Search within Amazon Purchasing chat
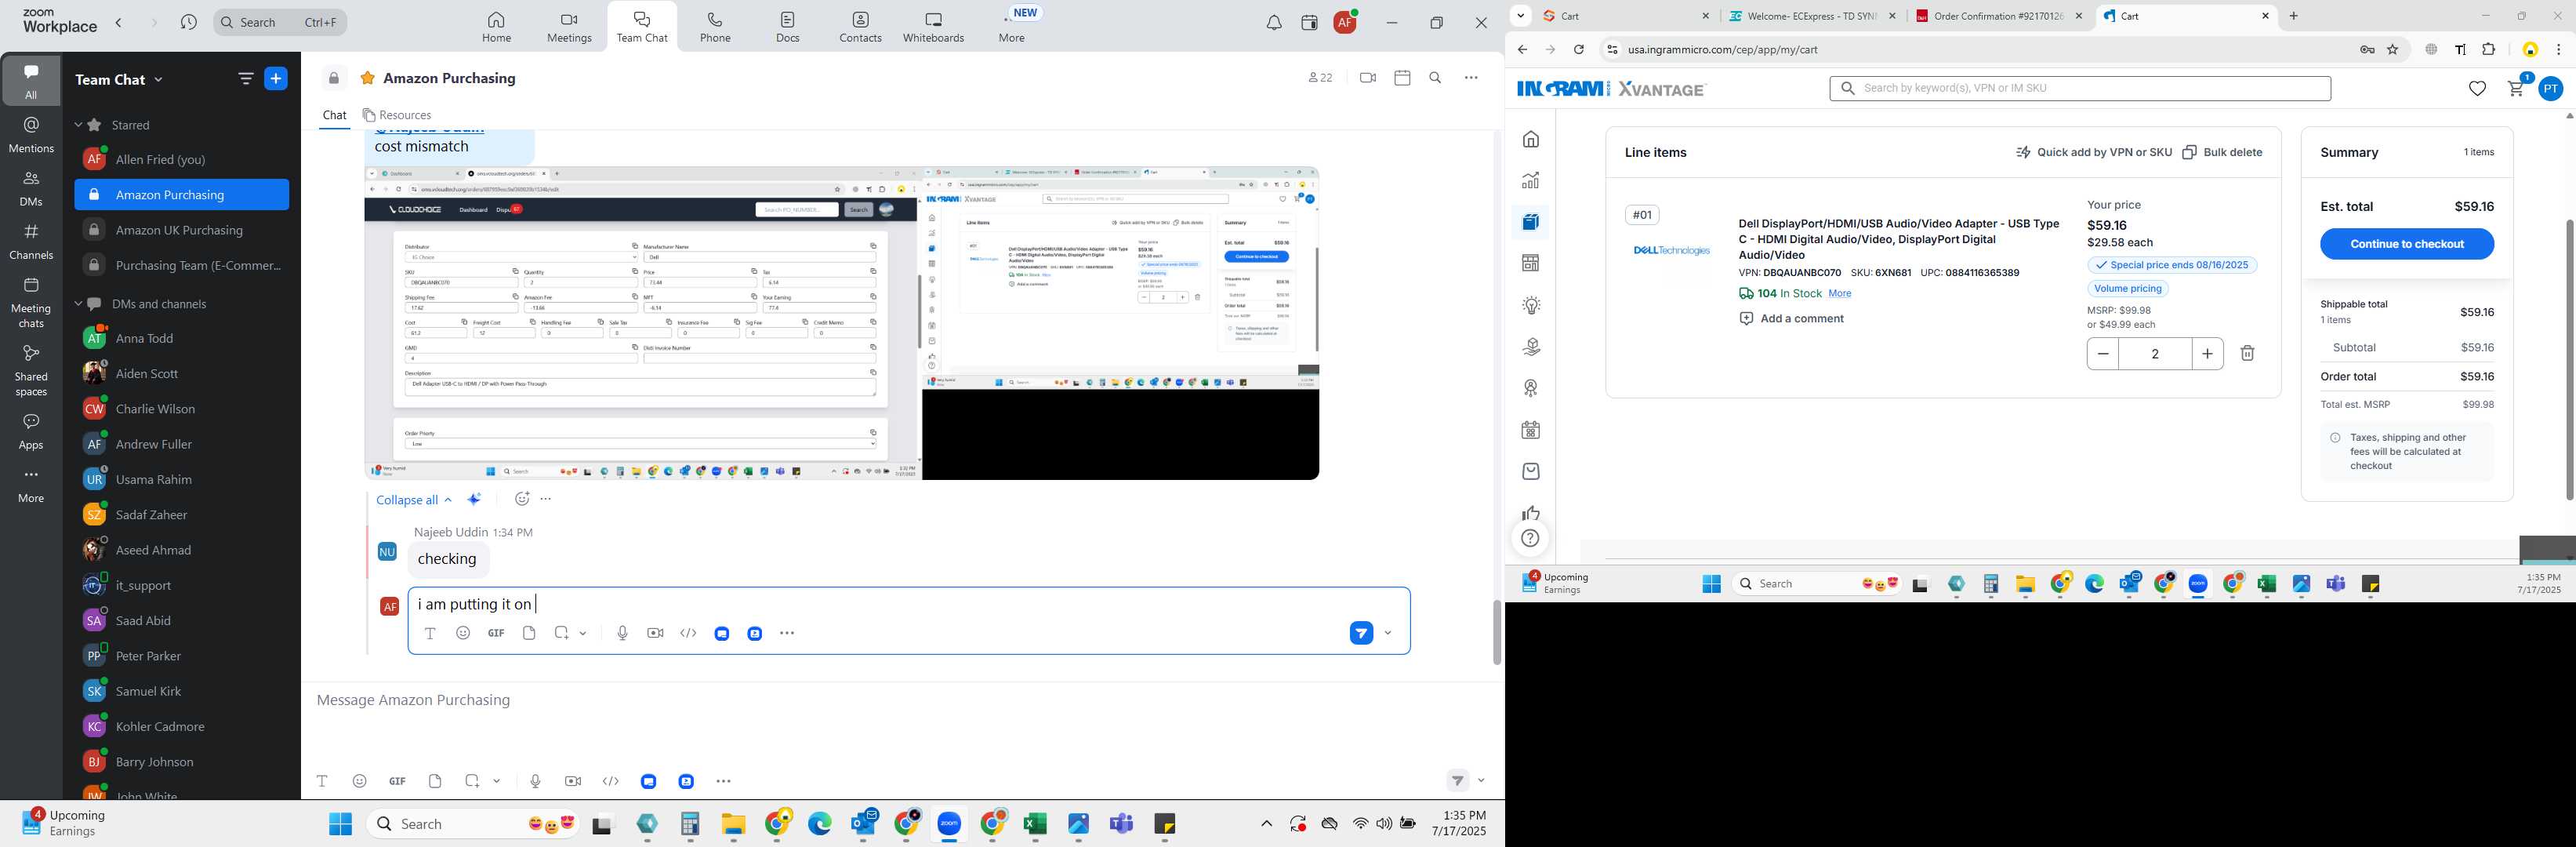The image size is (2576, 847). pos(1435,78)
